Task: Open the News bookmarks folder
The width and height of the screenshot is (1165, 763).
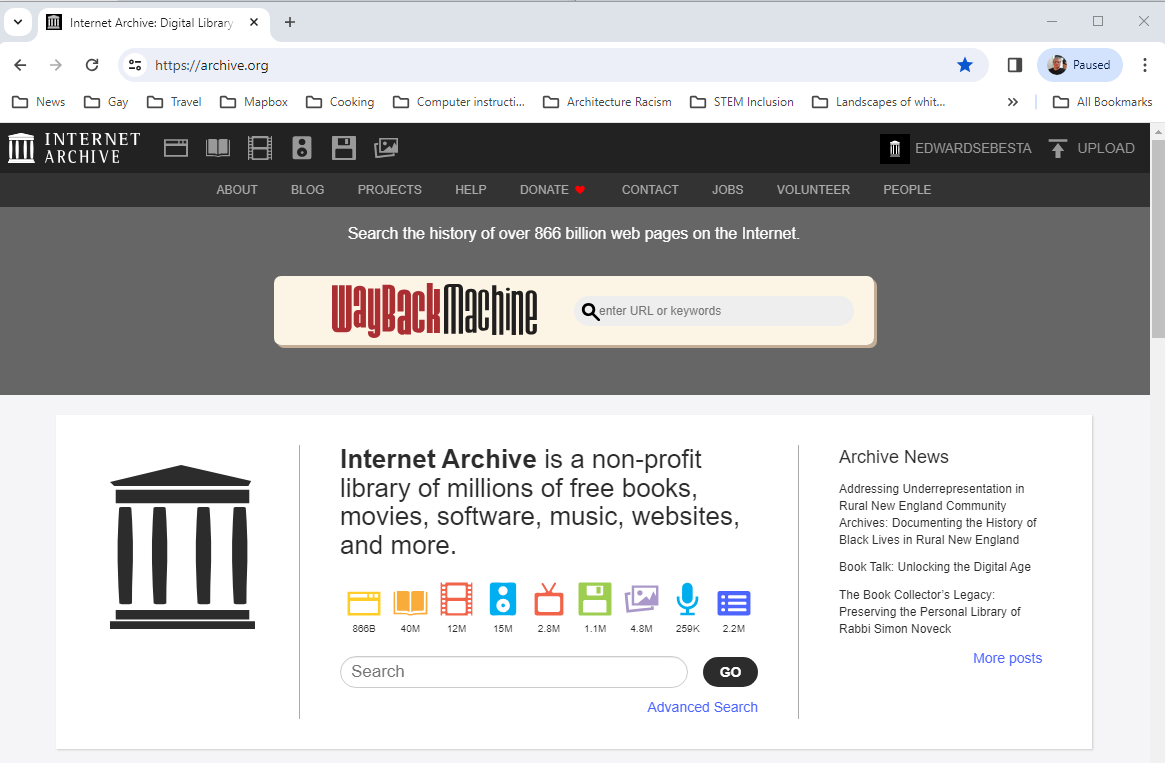Action: click(x=39, y=102)
